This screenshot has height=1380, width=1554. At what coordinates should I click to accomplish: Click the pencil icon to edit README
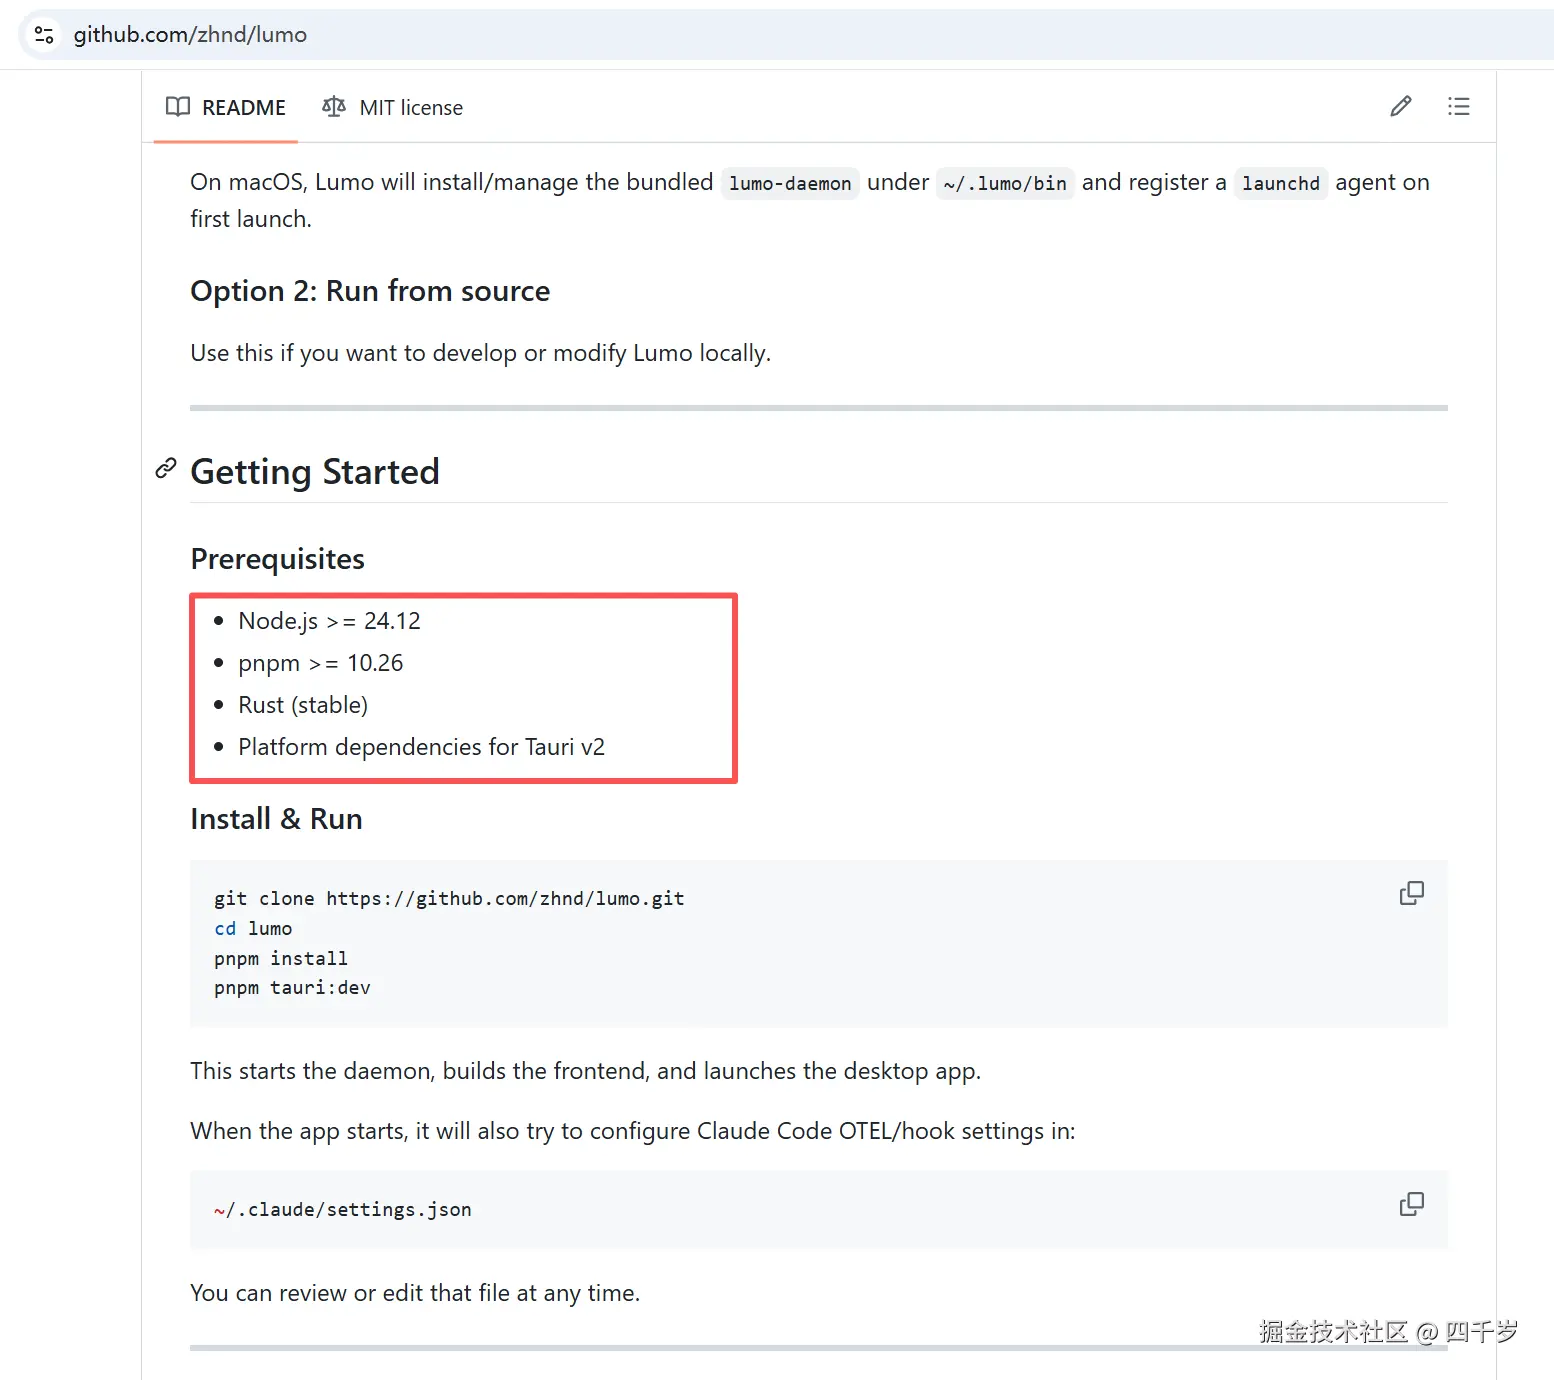point(1401,106)
